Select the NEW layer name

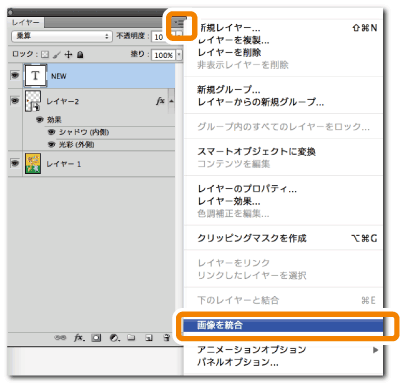[59, 76]
